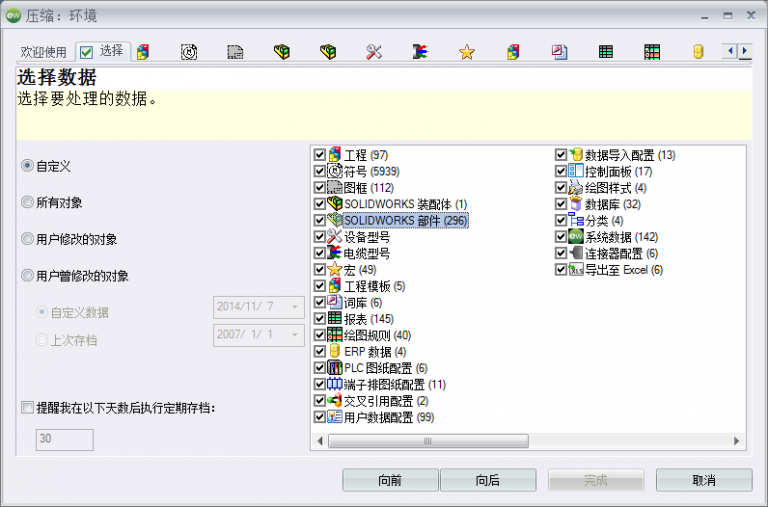The height and width of the screenshot is (507, 768).
Task: Click the 工程 (97) list icon
Action: tap(335, 155)
